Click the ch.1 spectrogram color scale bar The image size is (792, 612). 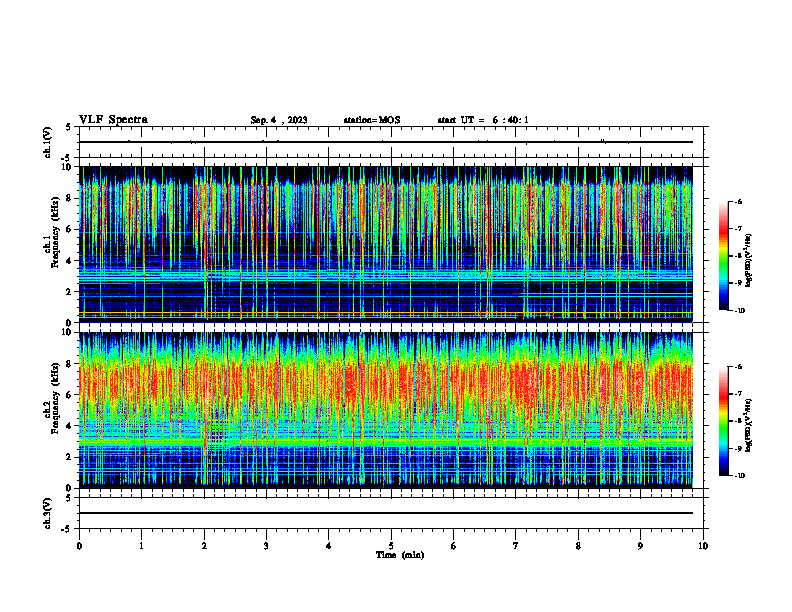(723, 256)
